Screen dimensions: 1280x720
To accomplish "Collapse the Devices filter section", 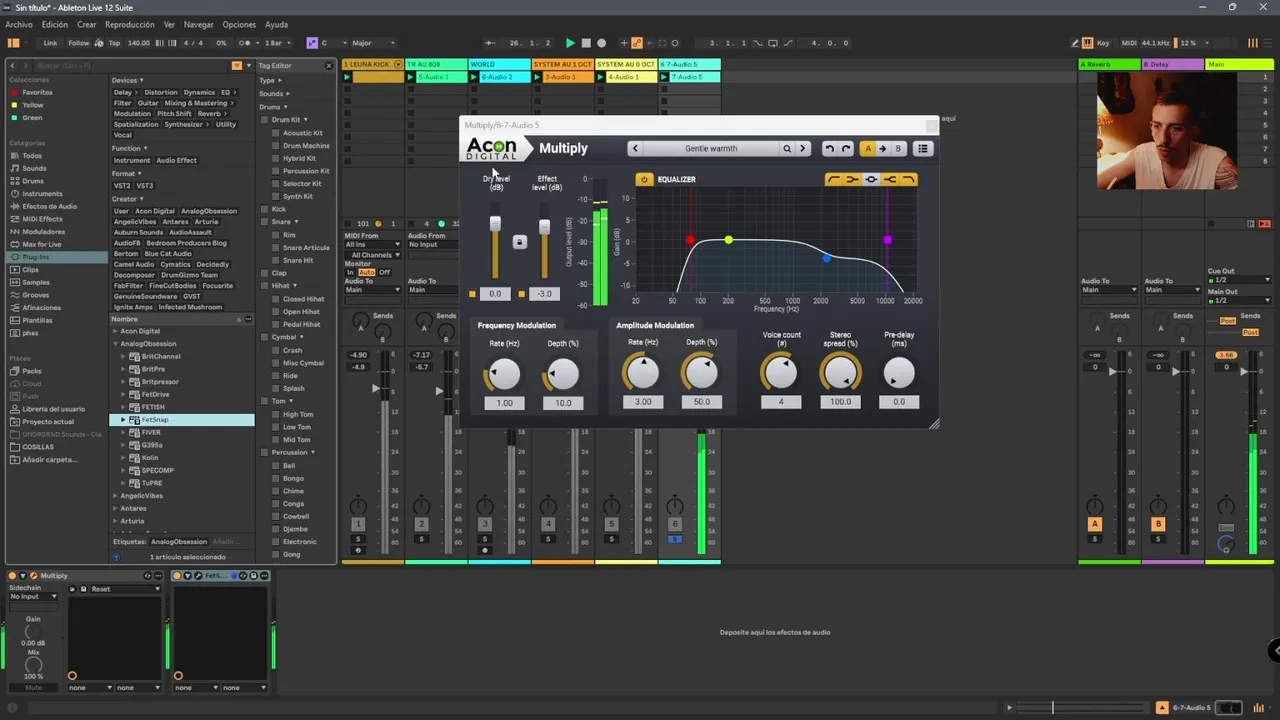I will pyautogui.click(x=142, y=80).
